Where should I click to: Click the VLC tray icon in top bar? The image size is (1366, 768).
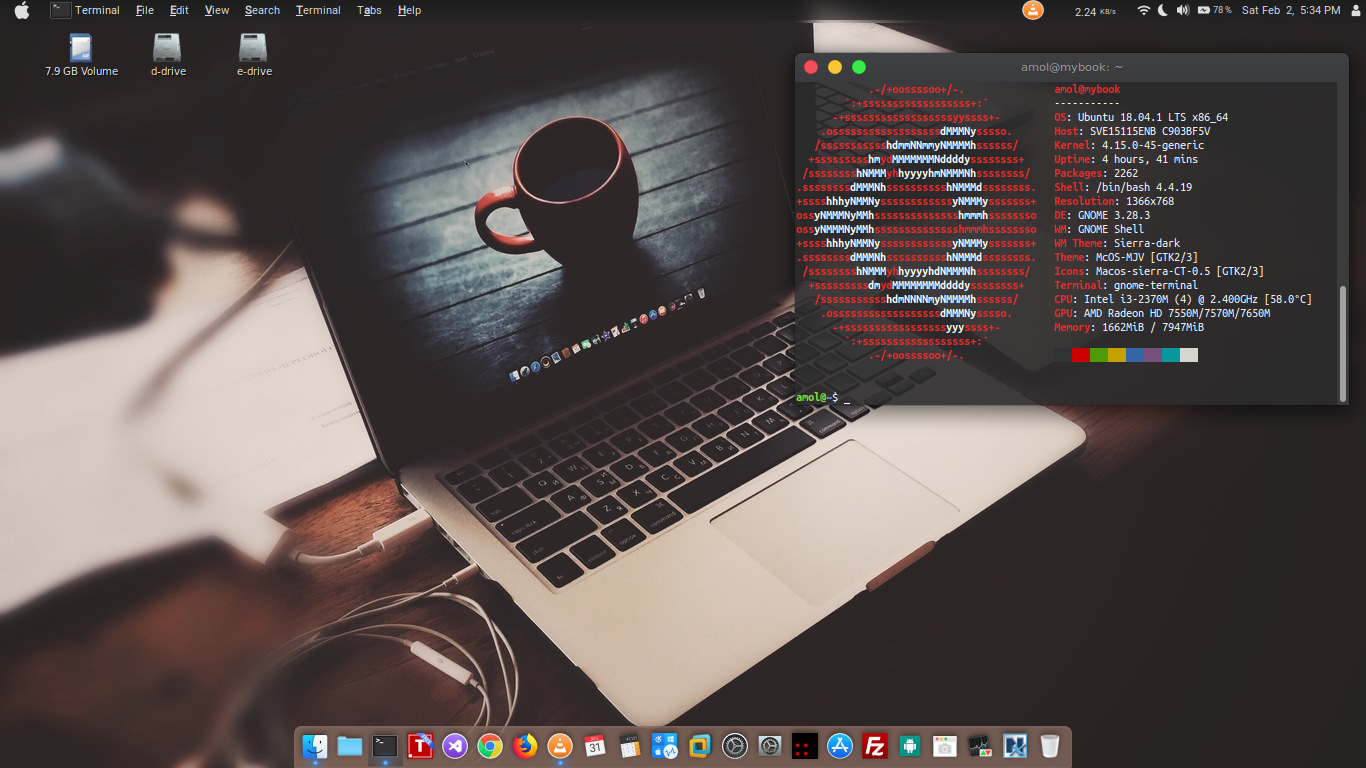click(x=1033, y=10)
